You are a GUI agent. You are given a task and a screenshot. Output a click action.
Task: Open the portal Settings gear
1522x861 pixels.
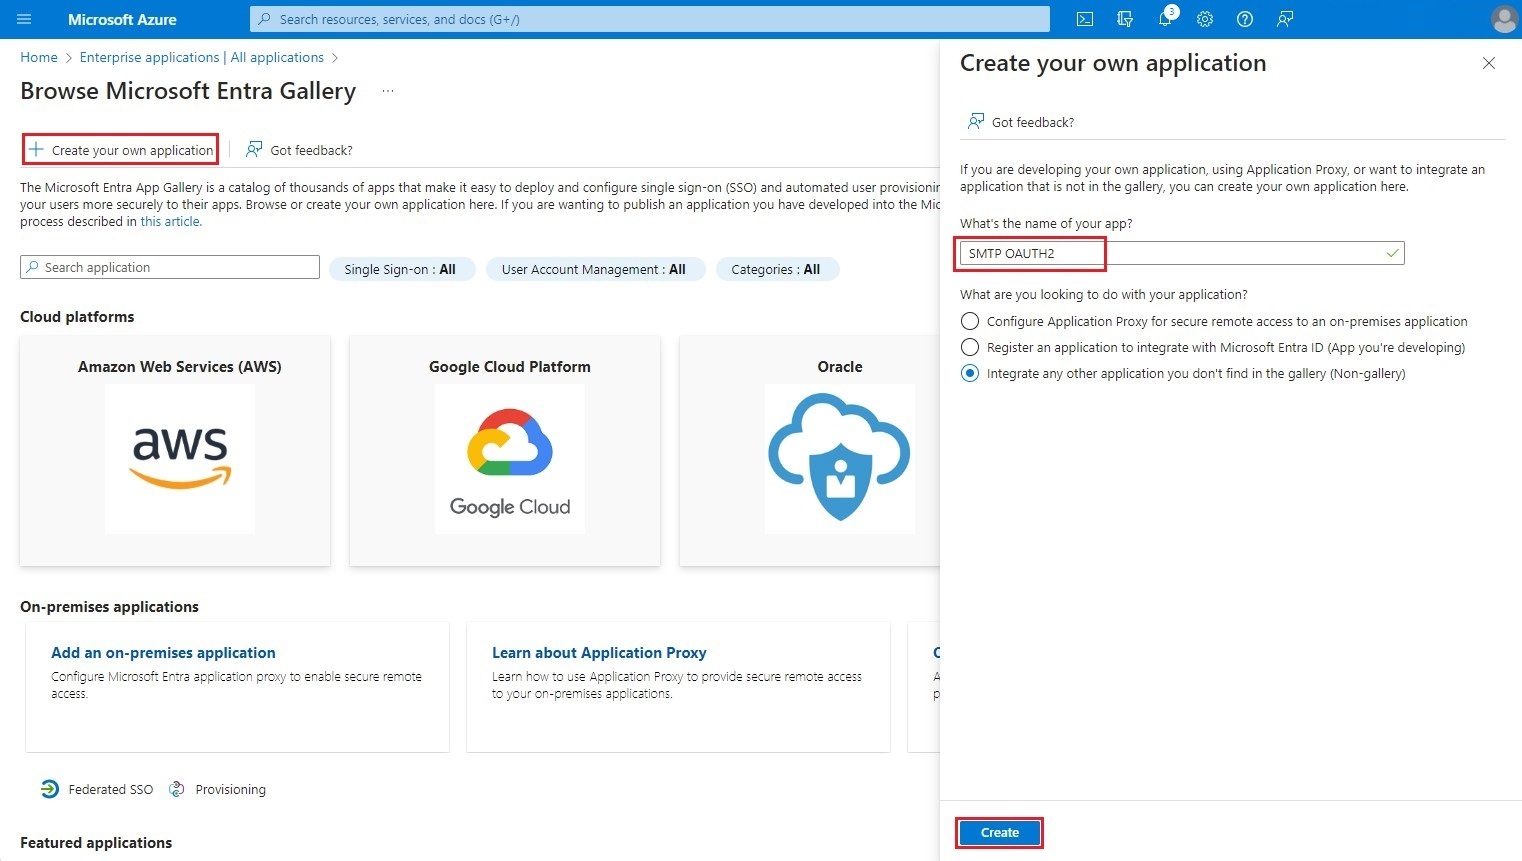coord(1204,19)
